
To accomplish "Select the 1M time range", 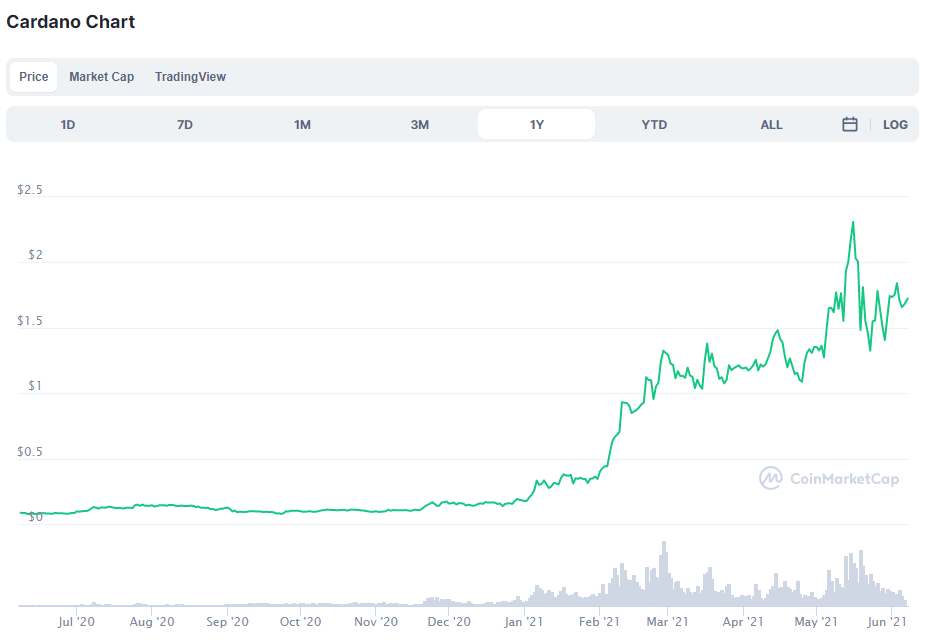I will click(x=302, y=124).
